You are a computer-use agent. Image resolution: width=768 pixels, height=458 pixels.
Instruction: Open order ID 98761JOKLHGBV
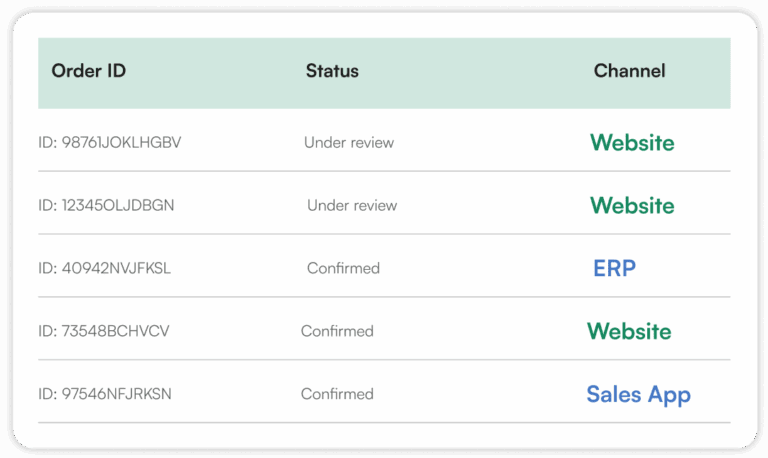click(110, 143)
